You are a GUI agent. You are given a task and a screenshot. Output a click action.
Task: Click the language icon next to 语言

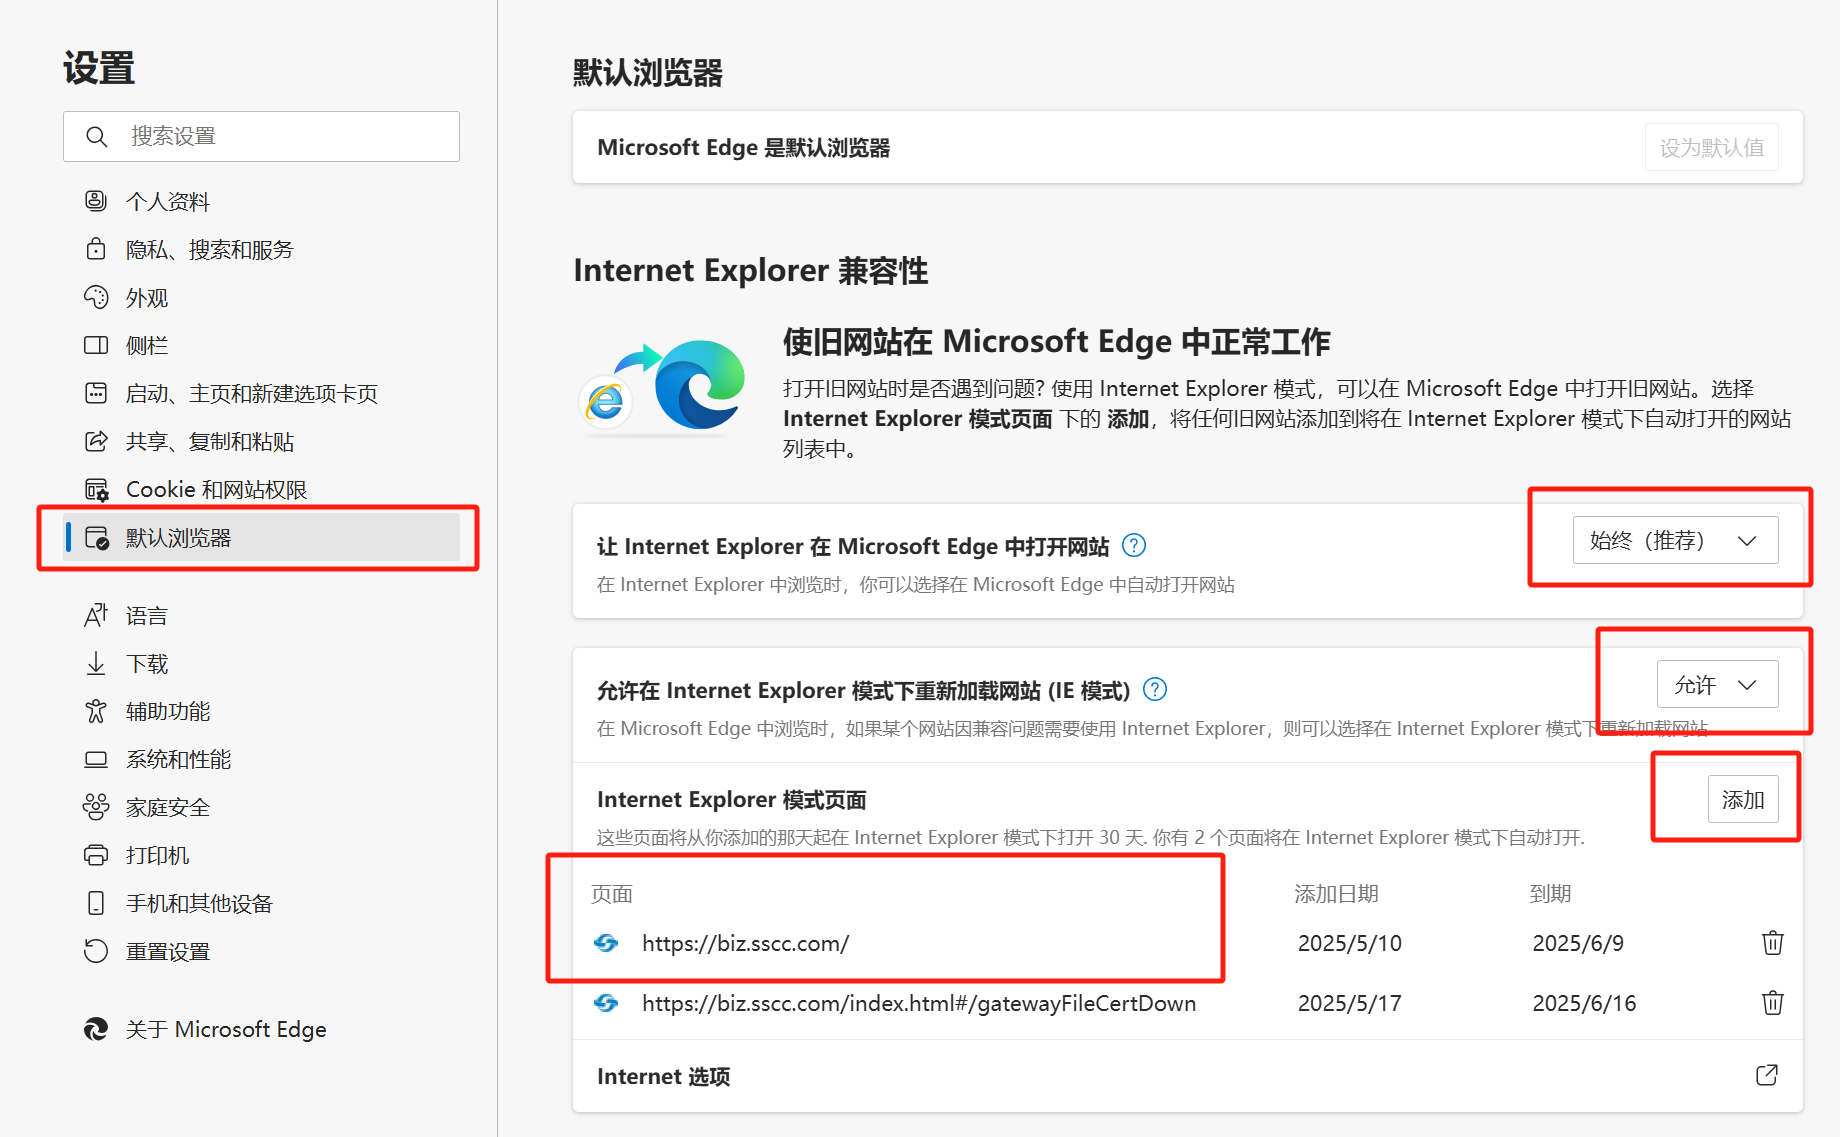[96, 615]
